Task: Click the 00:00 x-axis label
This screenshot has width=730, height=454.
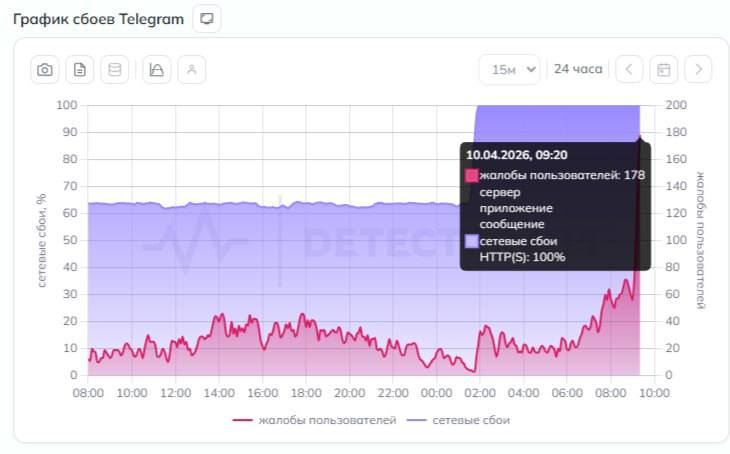Action: pos(436,393)
